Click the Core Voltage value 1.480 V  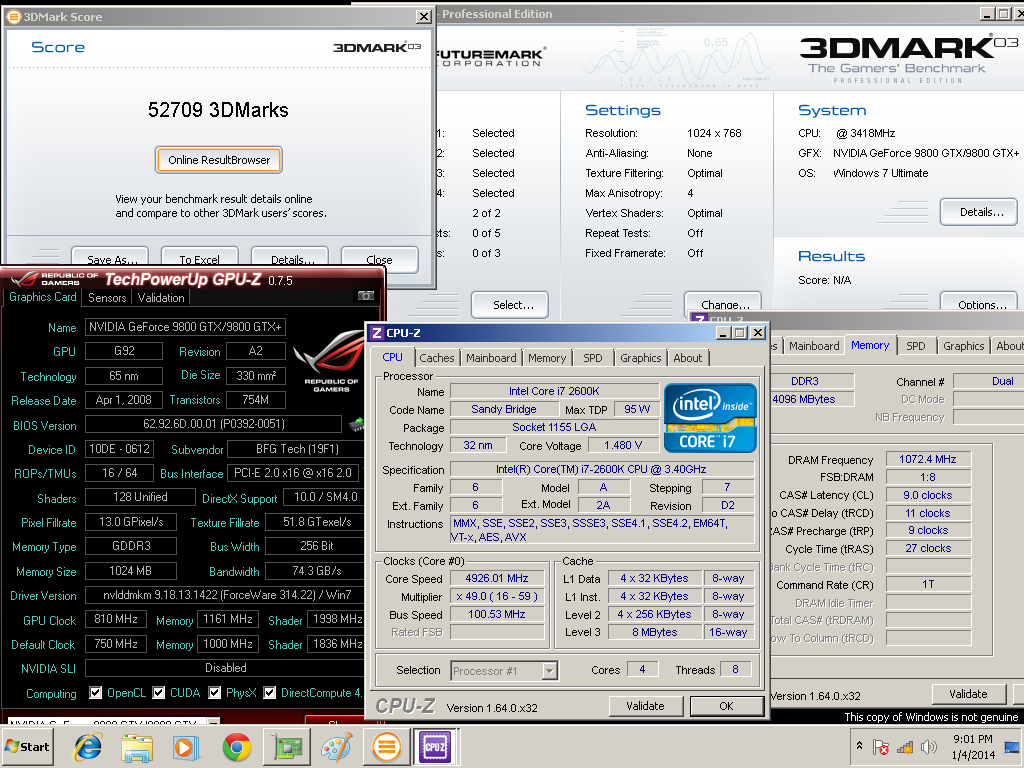tap(623, 445)
